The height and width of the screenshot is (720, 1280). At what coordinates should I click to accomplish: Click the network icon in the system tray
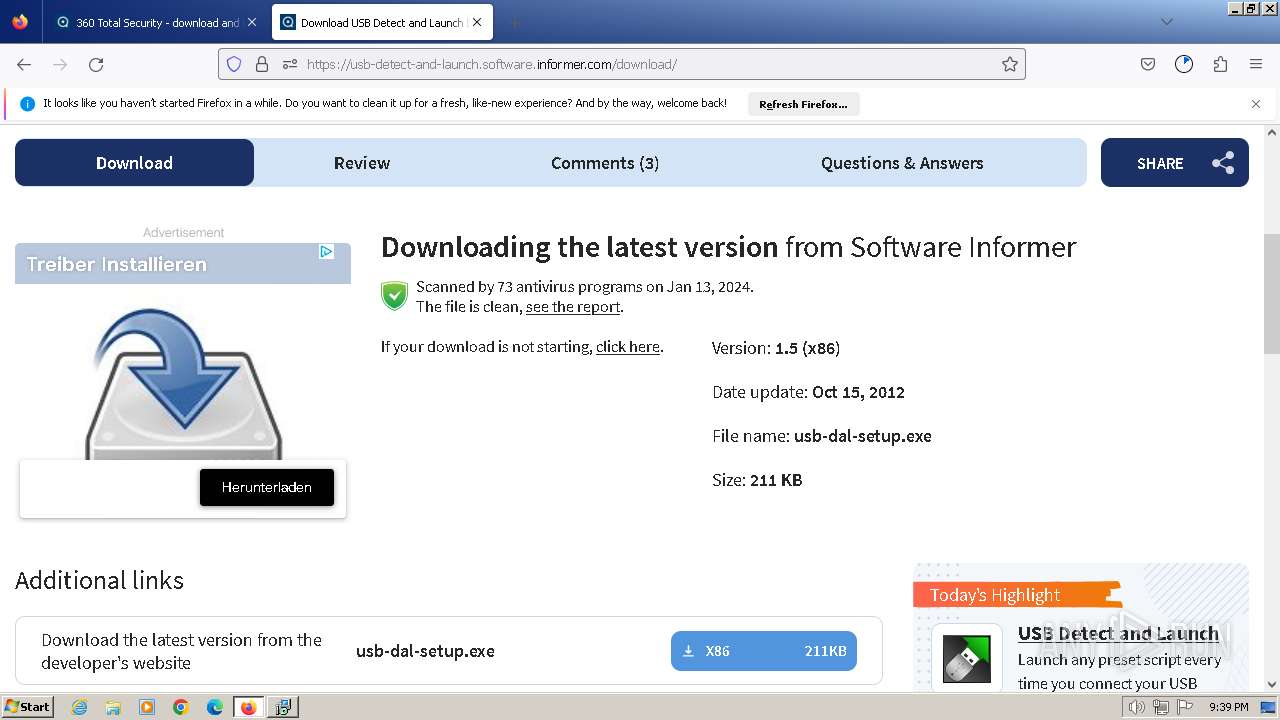pos(1161,707)
